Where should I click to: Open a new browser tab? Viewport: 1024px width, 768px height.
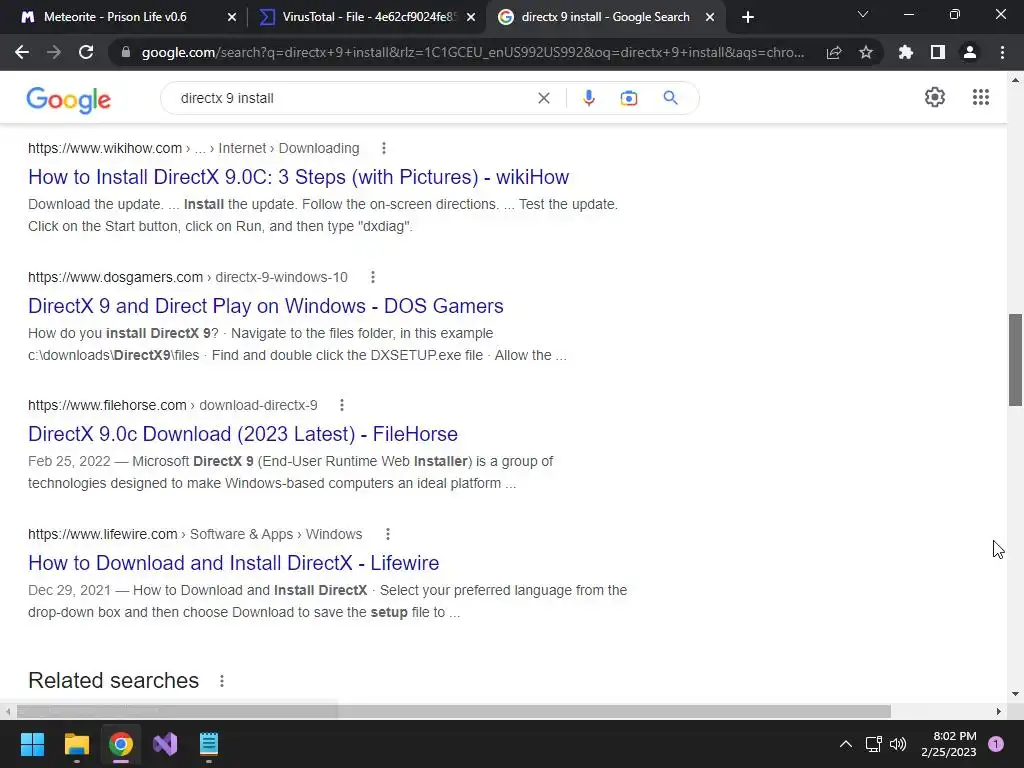click(x=748, y=17)
